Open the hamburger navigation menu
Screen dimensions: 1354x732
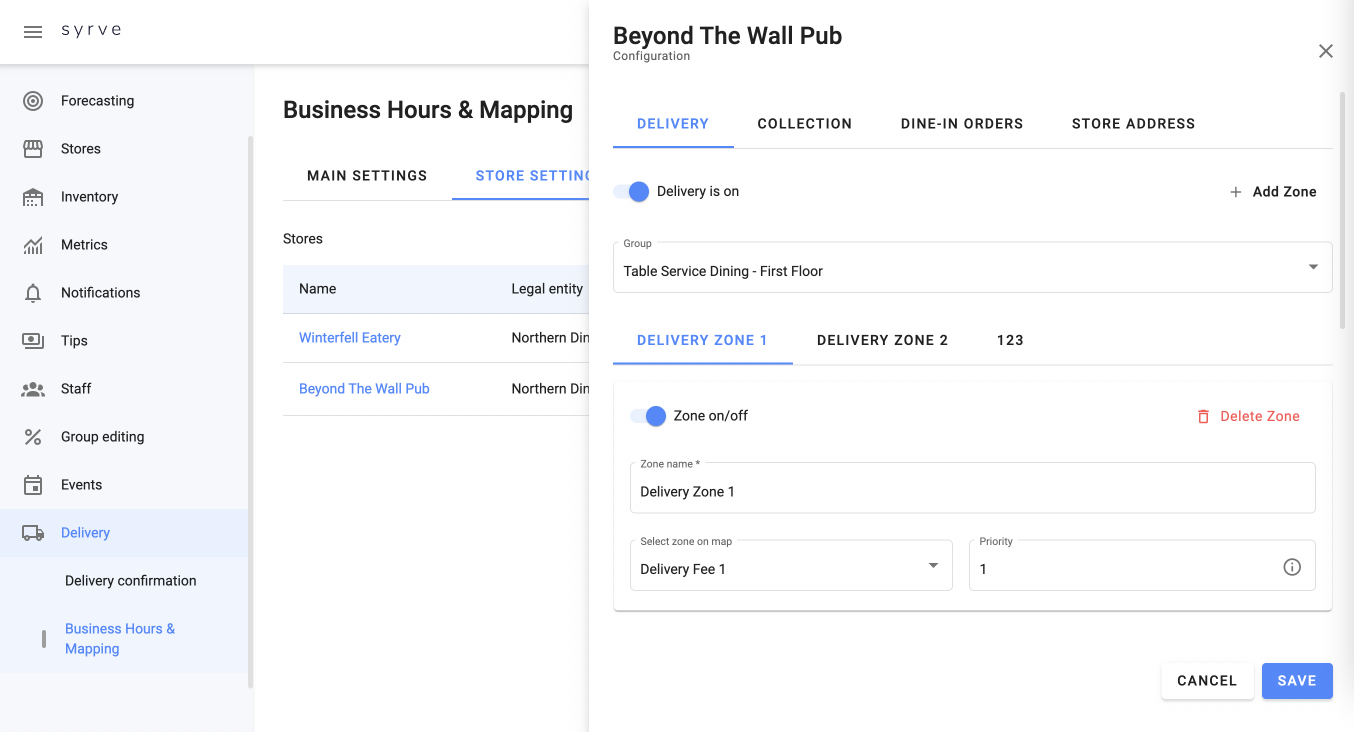tap(33, 32)
